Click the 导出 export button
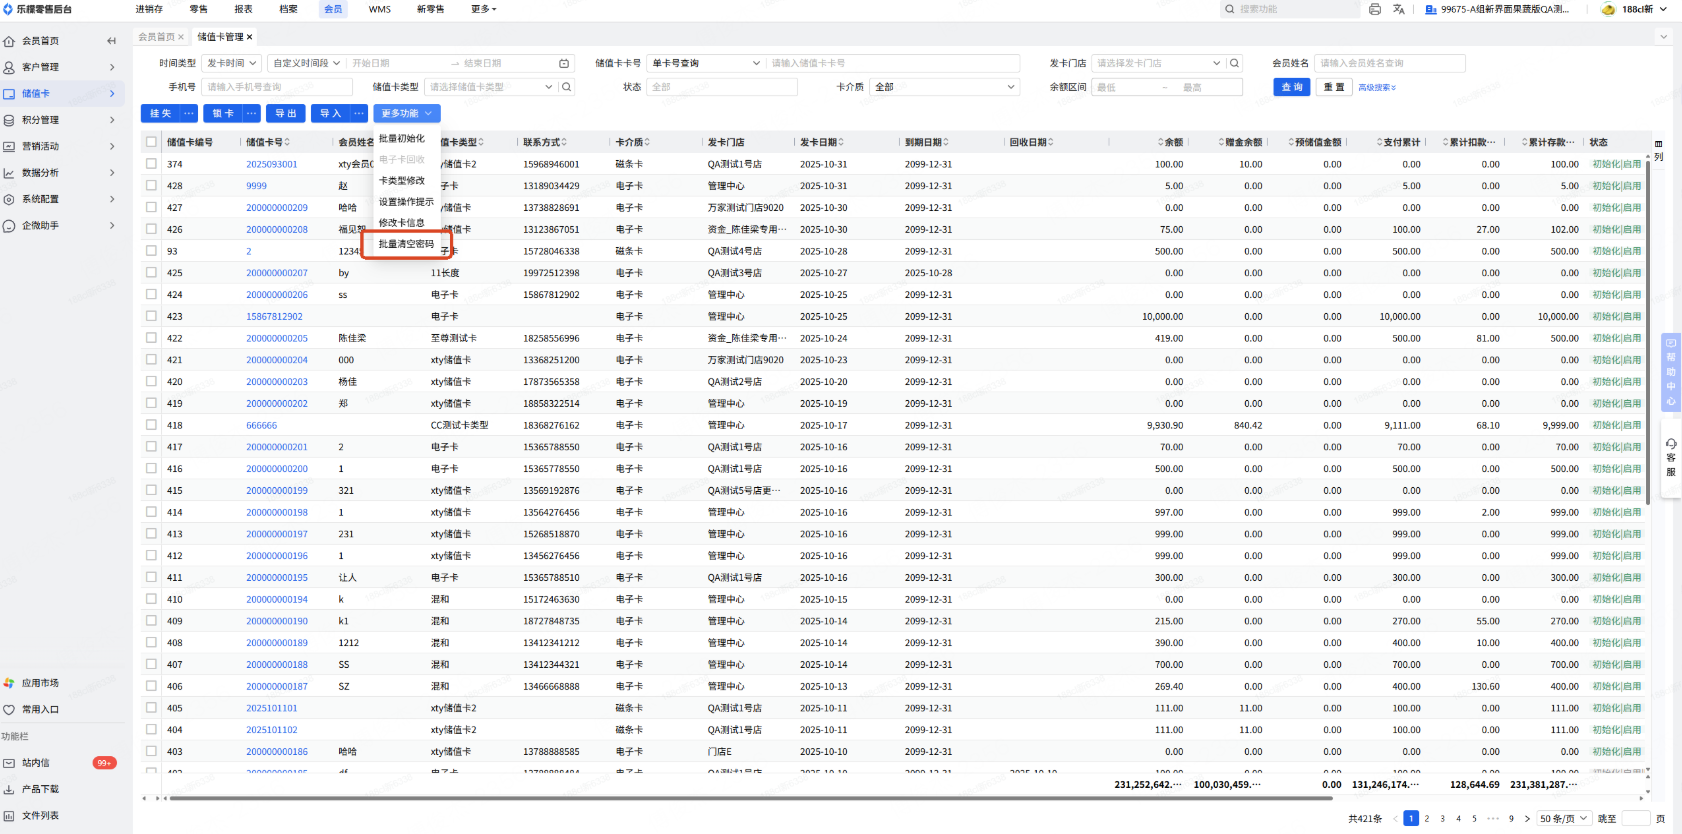1682x834 pixels. pos(286,114)
